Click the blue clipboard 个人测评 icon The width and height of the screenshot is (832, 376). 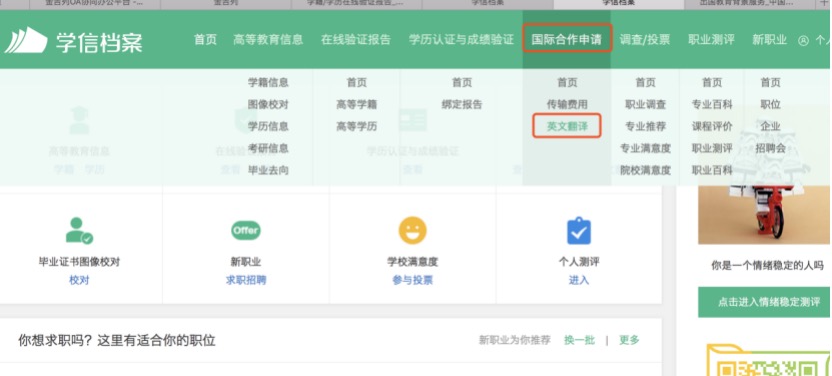(x=578, y=230)
